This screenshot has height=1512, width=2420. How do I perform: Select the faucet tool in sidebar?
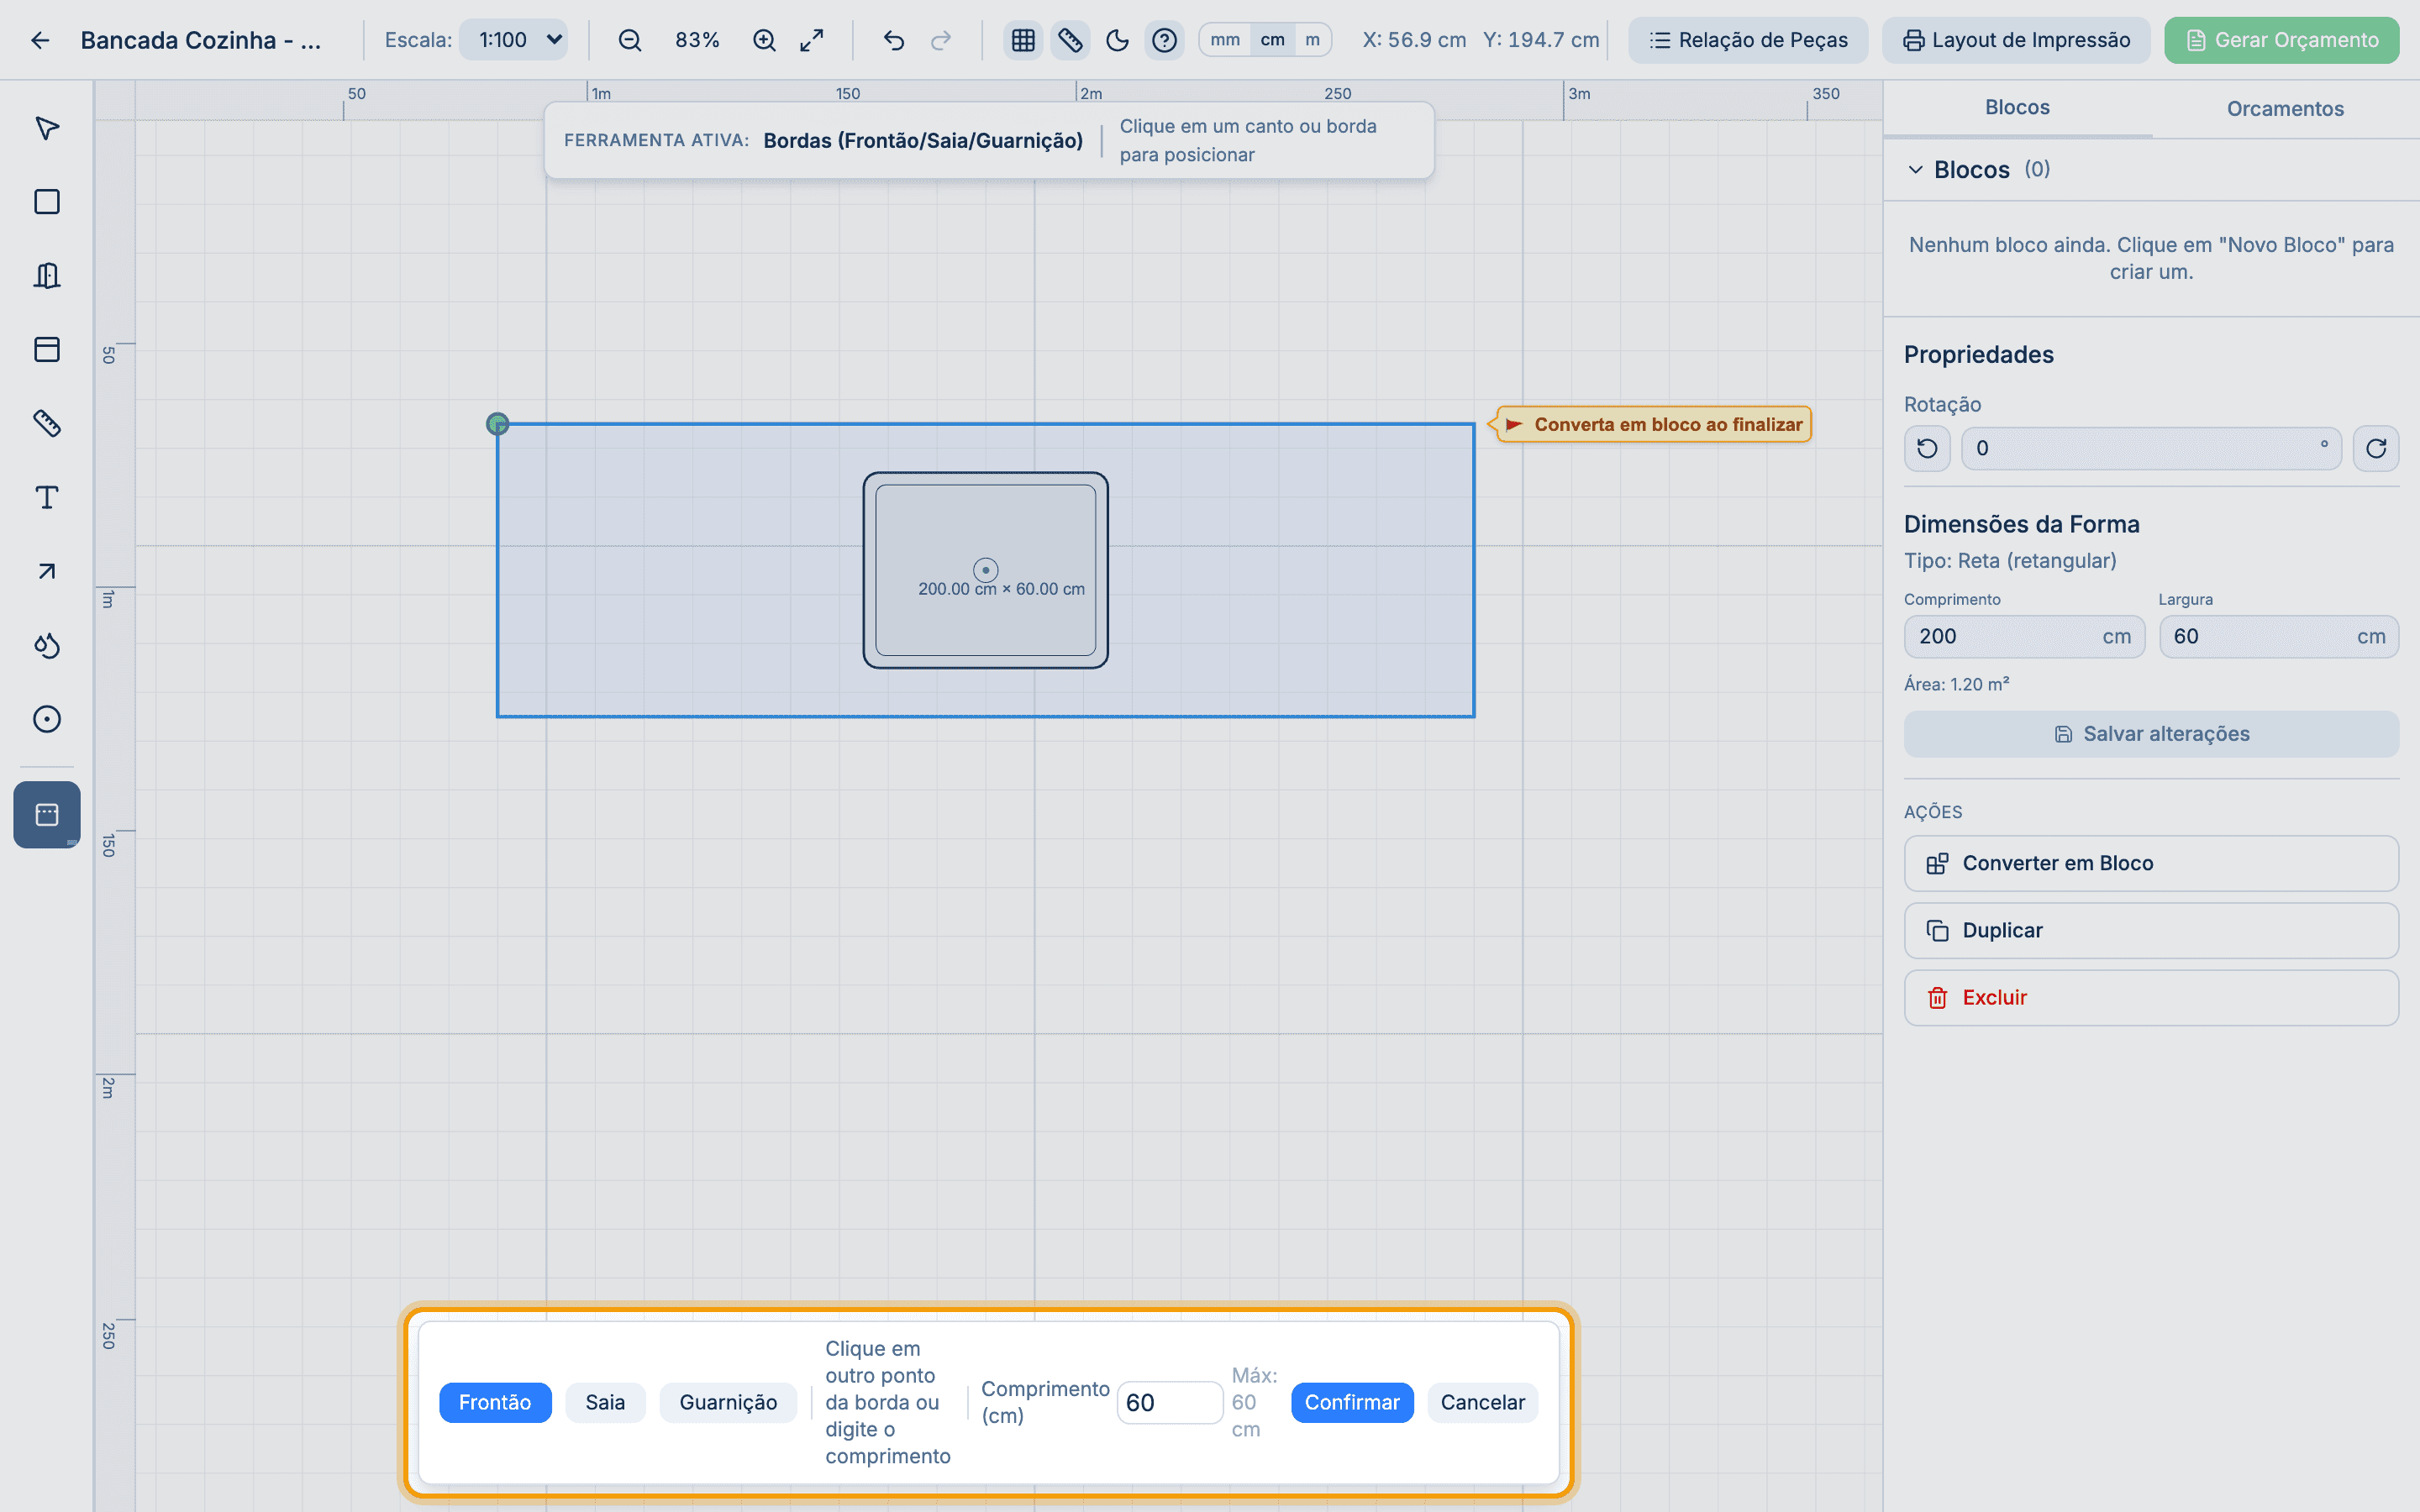(x=47, y=645)
